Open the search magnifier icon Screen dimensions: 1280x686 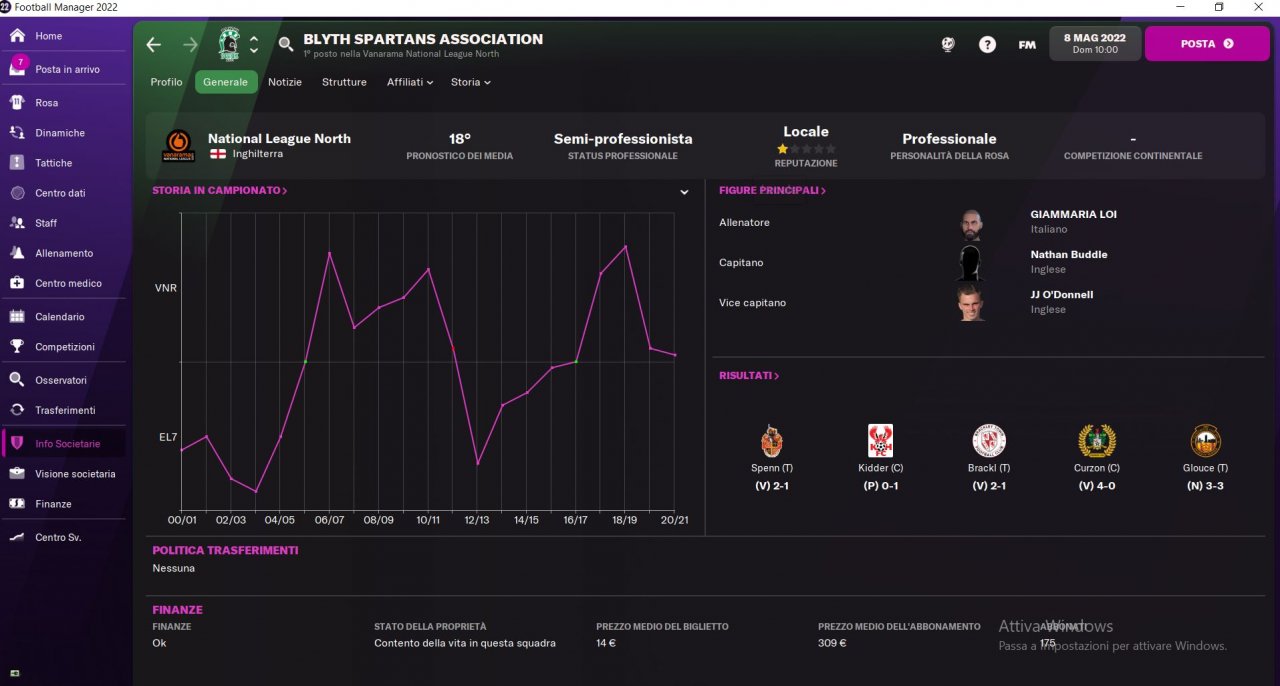286,44
